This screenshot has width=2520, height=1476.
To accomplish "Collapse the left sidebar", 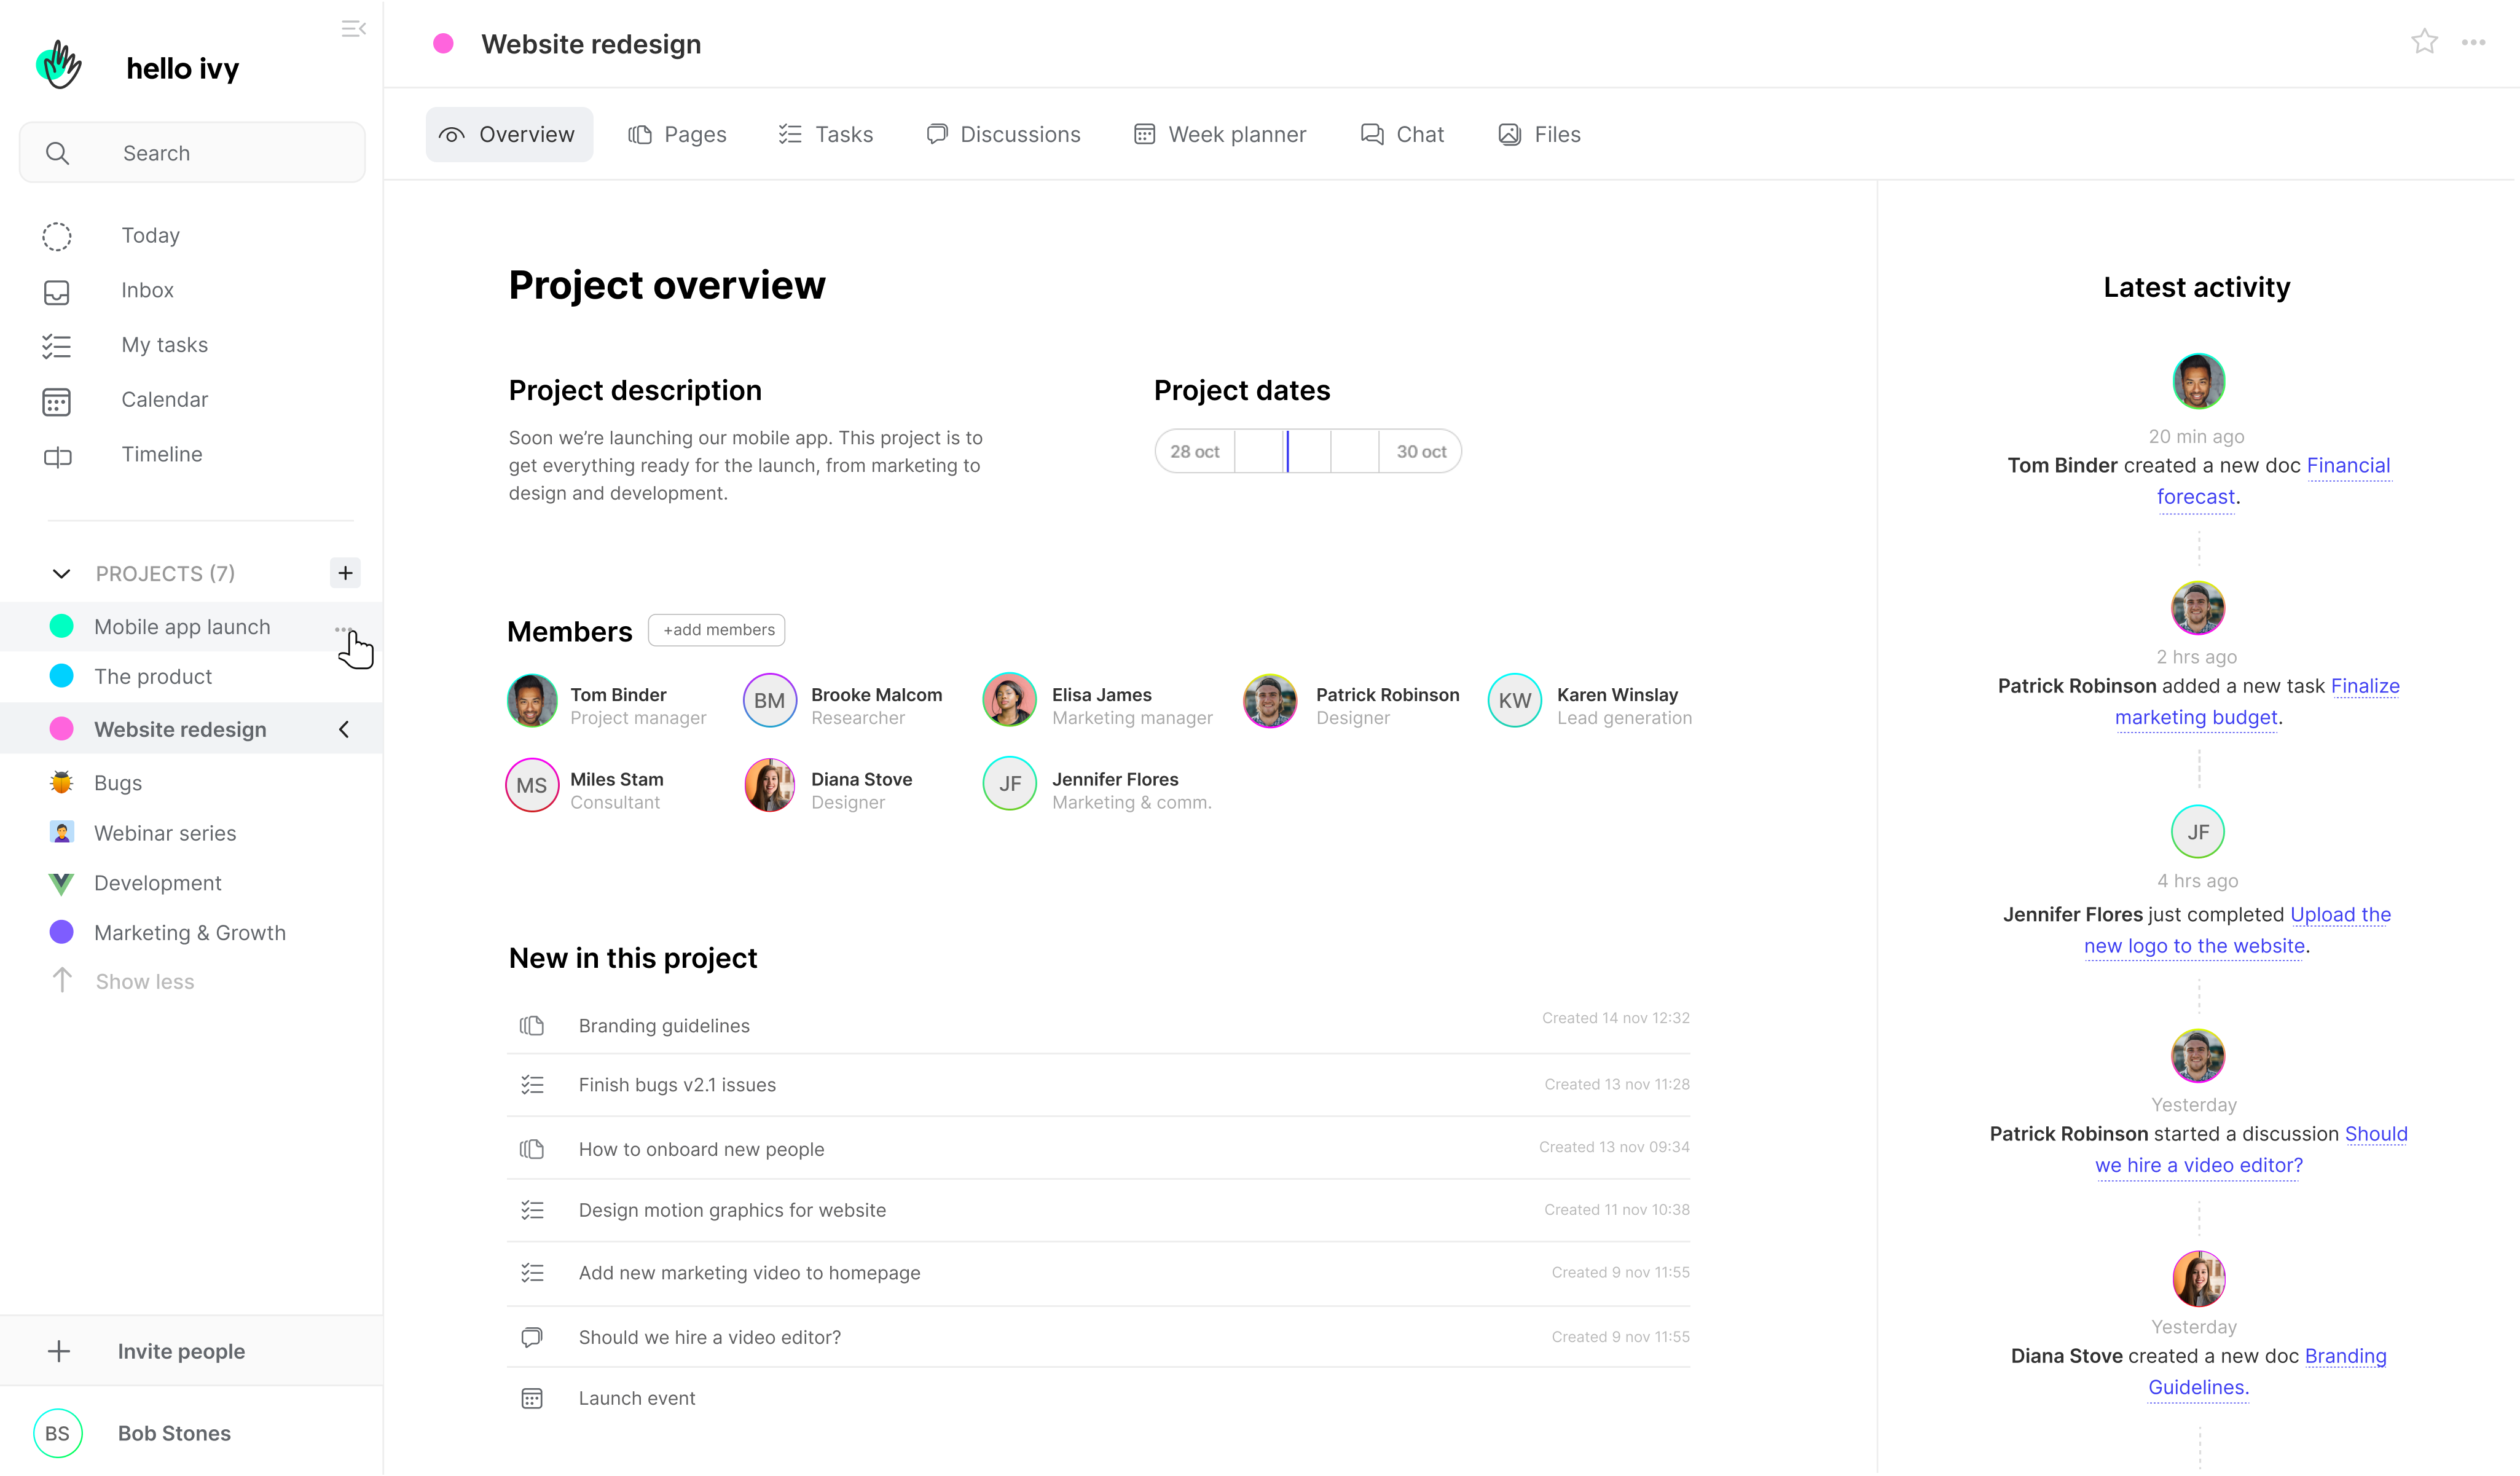I will 353,28.
